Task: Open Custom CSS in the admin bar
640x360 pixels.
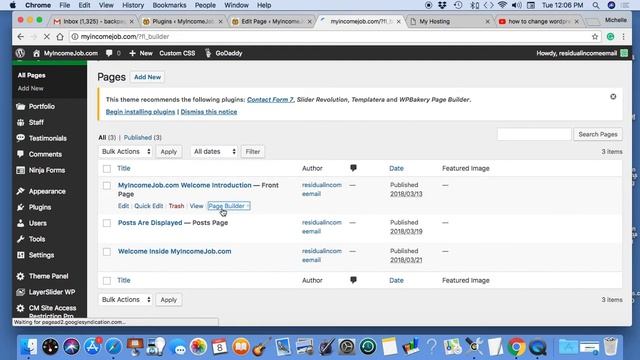Action: (177, 53)
